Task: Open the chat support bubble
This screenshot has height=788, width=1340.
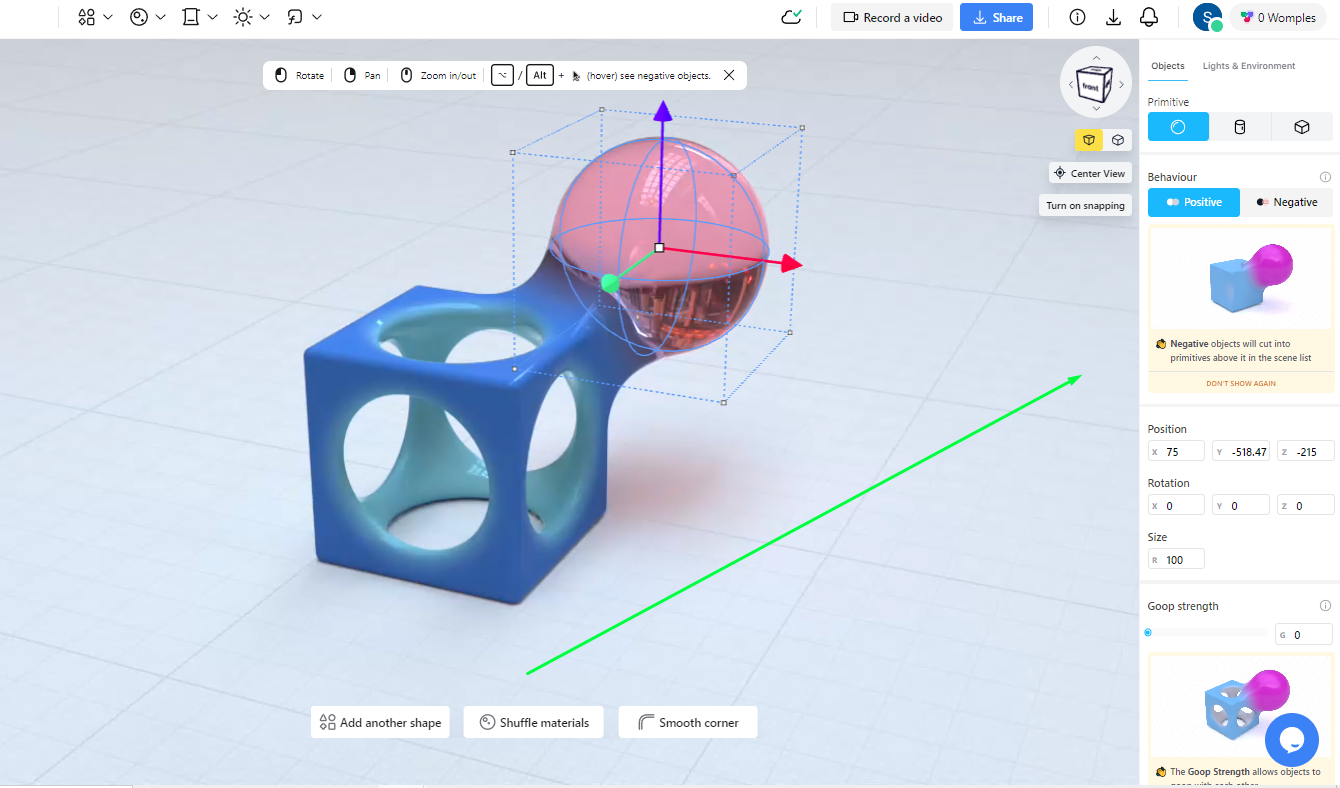Action: (1292, 740)
